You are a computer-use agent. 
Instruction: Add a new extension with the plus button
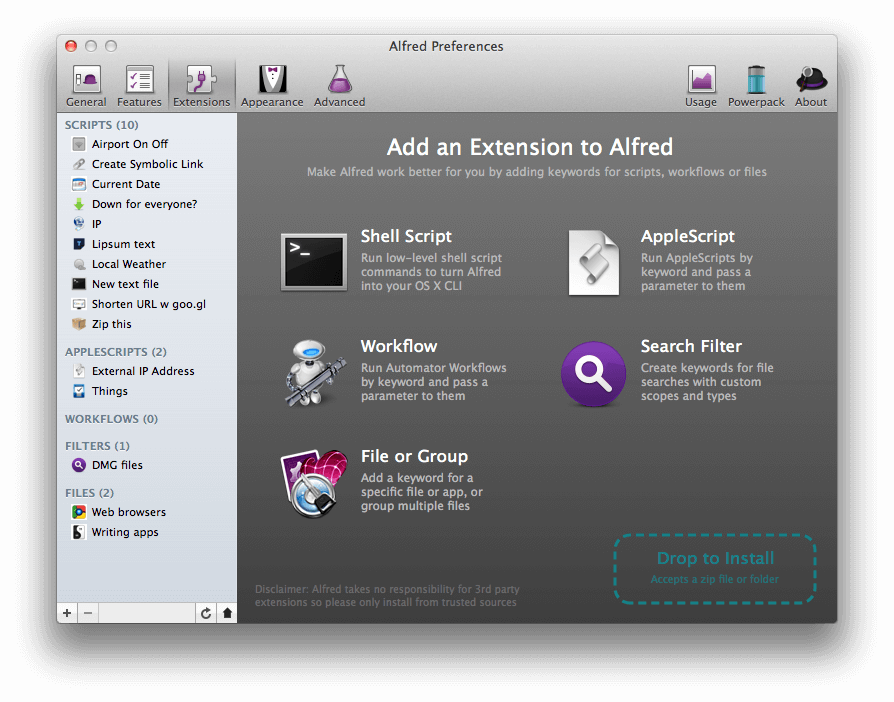click(x=66, y=612)
